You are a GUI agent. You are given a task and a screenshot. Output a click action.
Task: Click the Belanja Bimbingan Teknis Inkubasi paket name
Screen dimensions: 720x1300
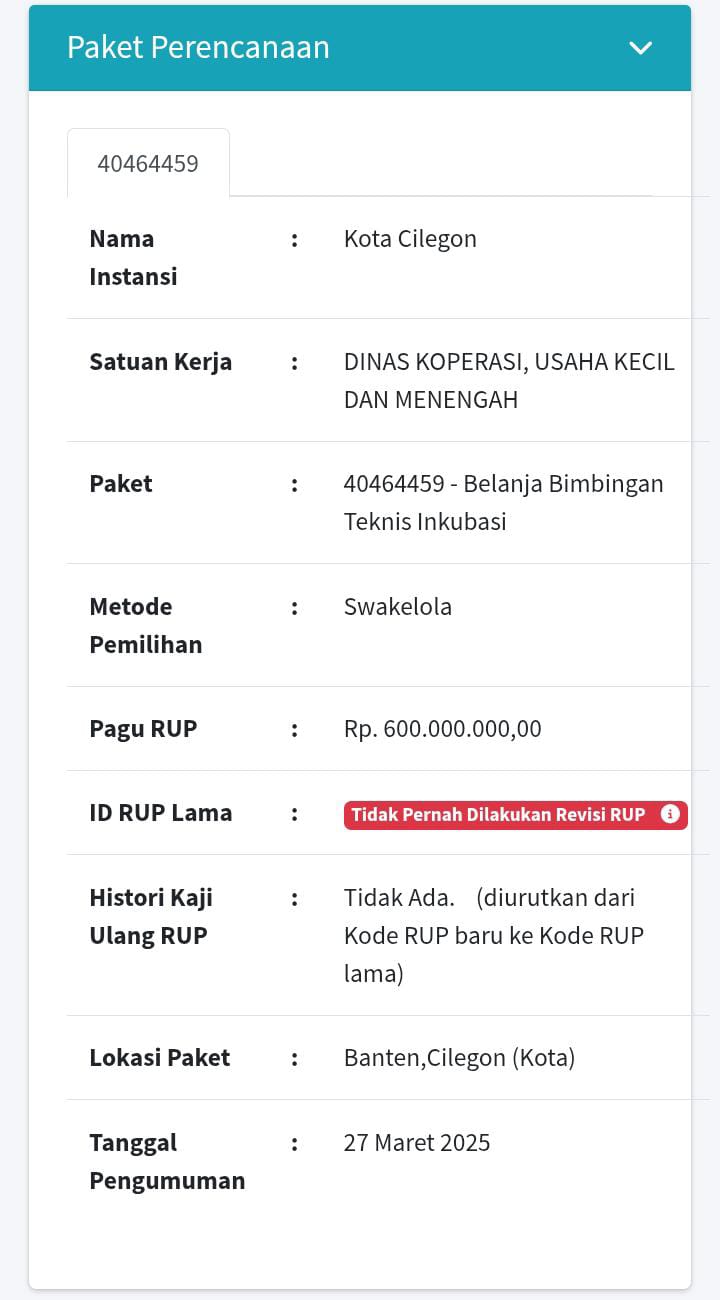tap(503, 502)
